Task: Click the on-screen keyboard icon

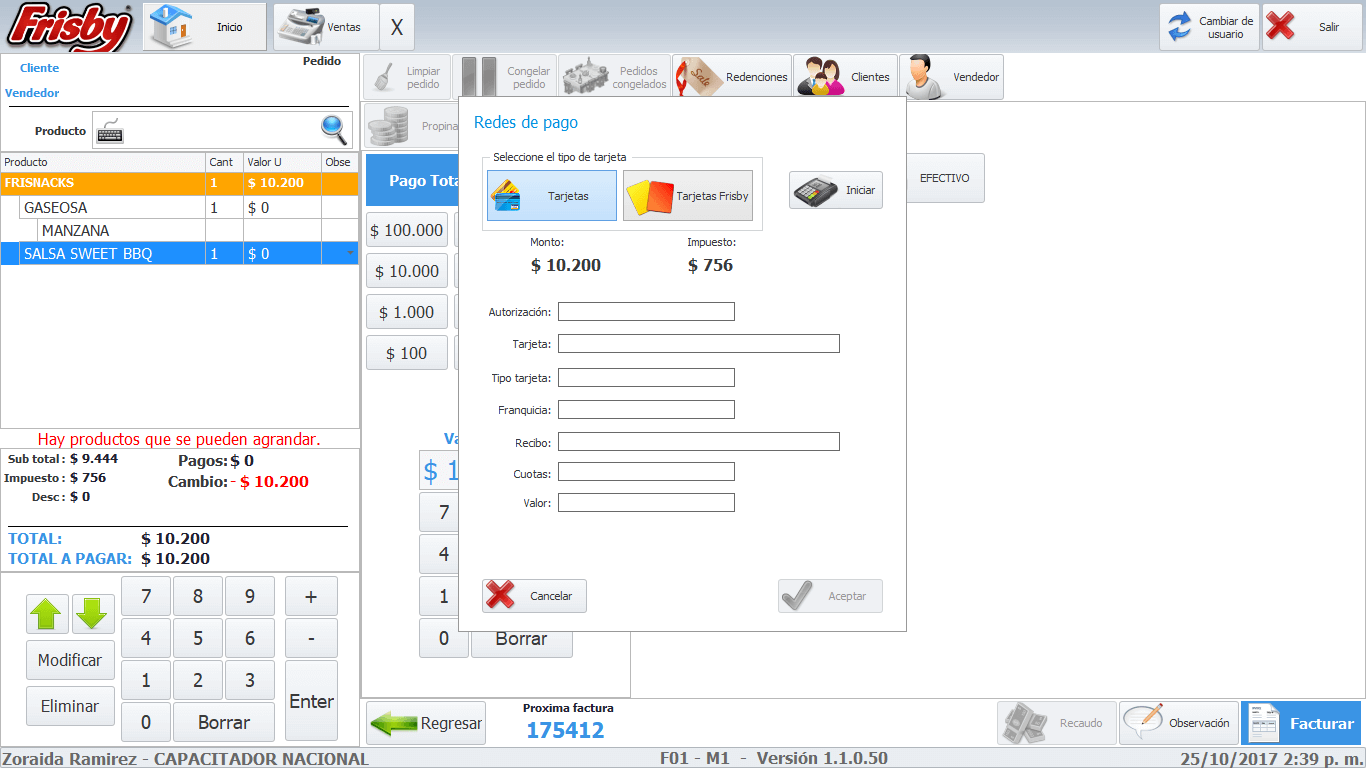Action: click(x=110, y=131)
